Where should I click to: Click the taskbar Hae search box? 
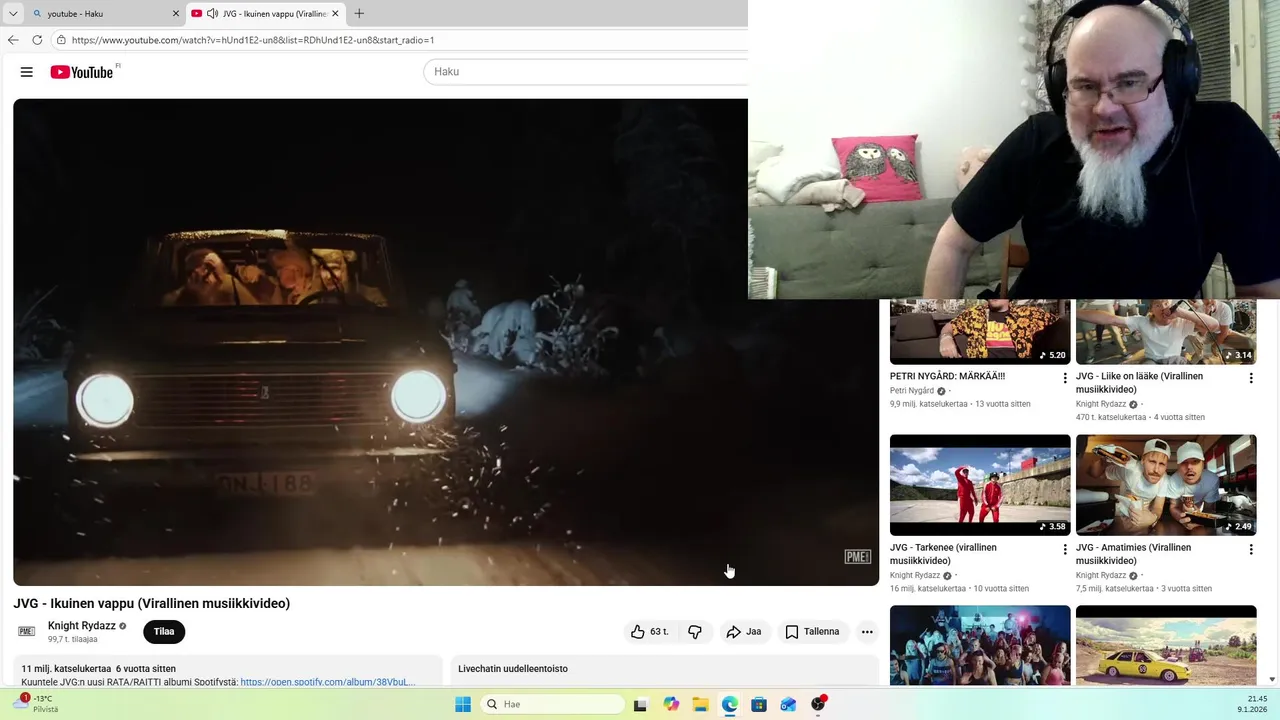coord(552,704)
